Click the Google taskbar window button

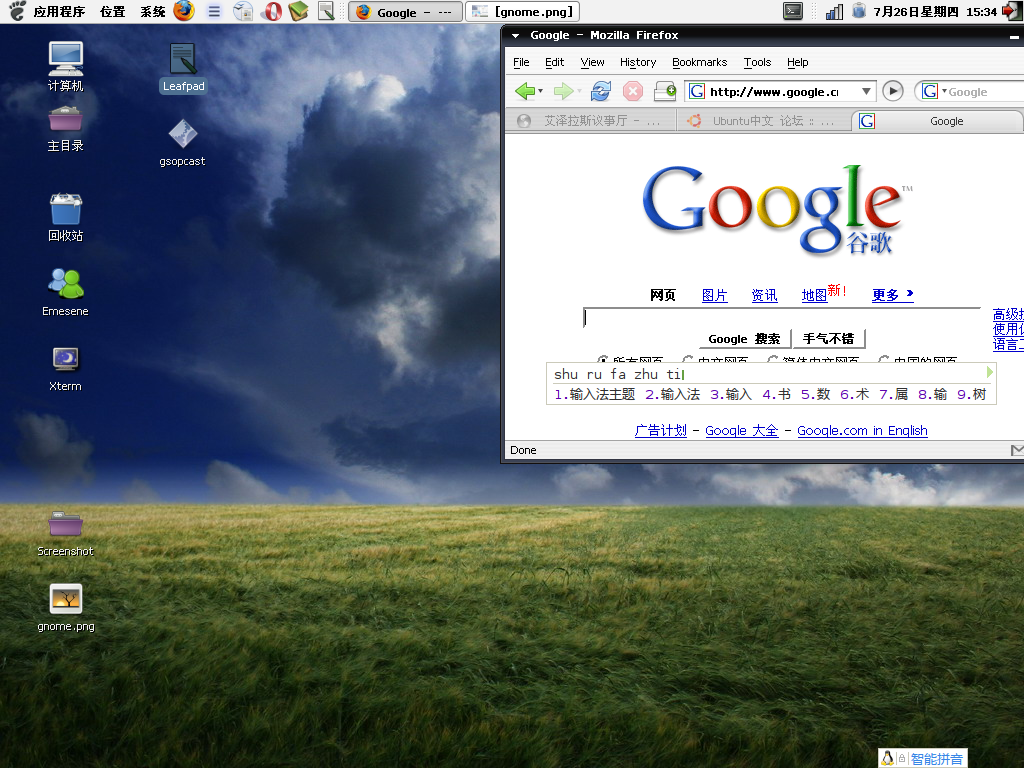406,12
